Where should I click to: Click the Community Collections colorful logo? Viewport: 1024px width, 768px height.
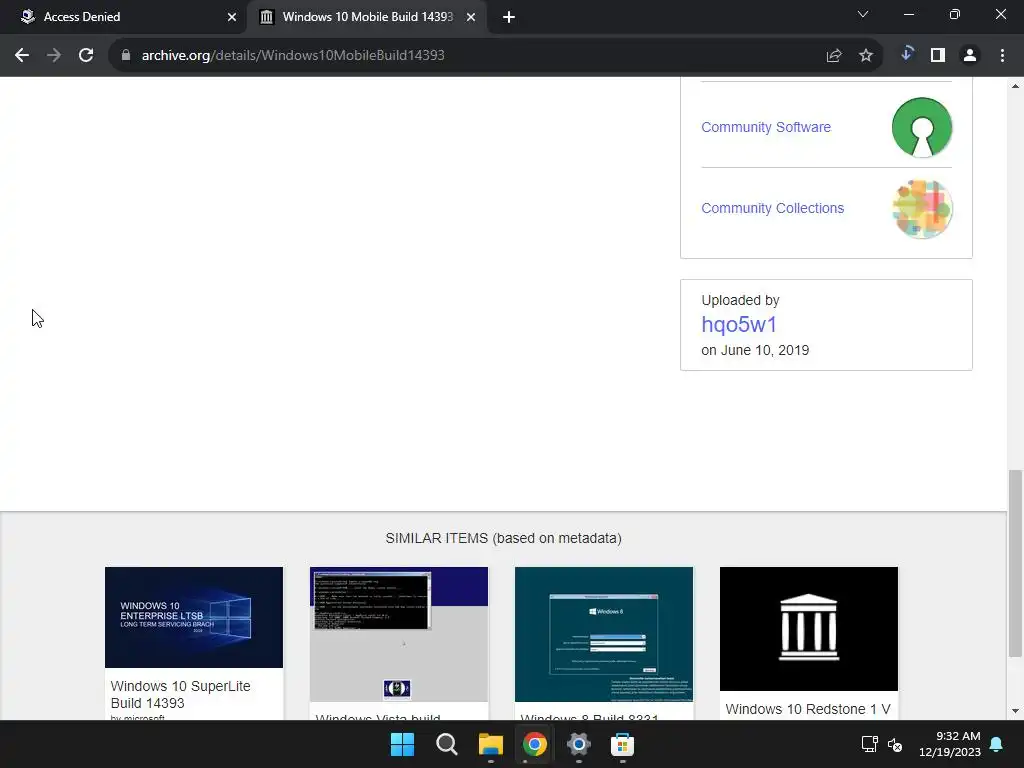[x=921, y=209]
